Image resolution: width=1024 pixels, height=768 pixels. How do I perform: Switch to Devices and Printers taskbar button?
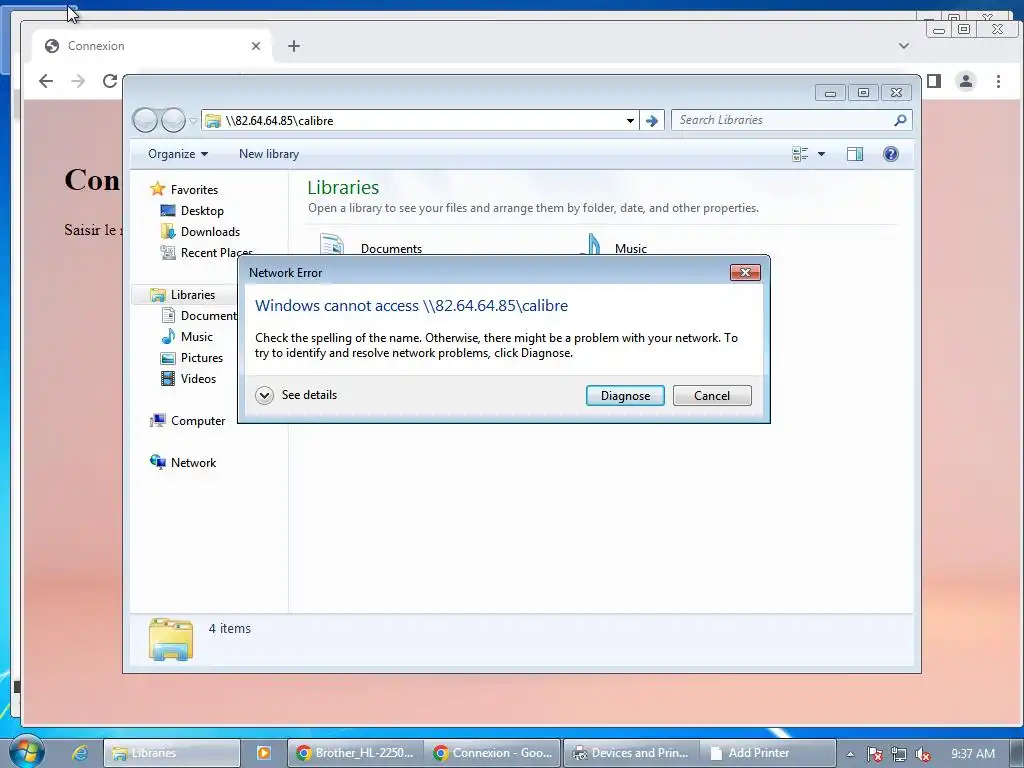coord(630,753)
